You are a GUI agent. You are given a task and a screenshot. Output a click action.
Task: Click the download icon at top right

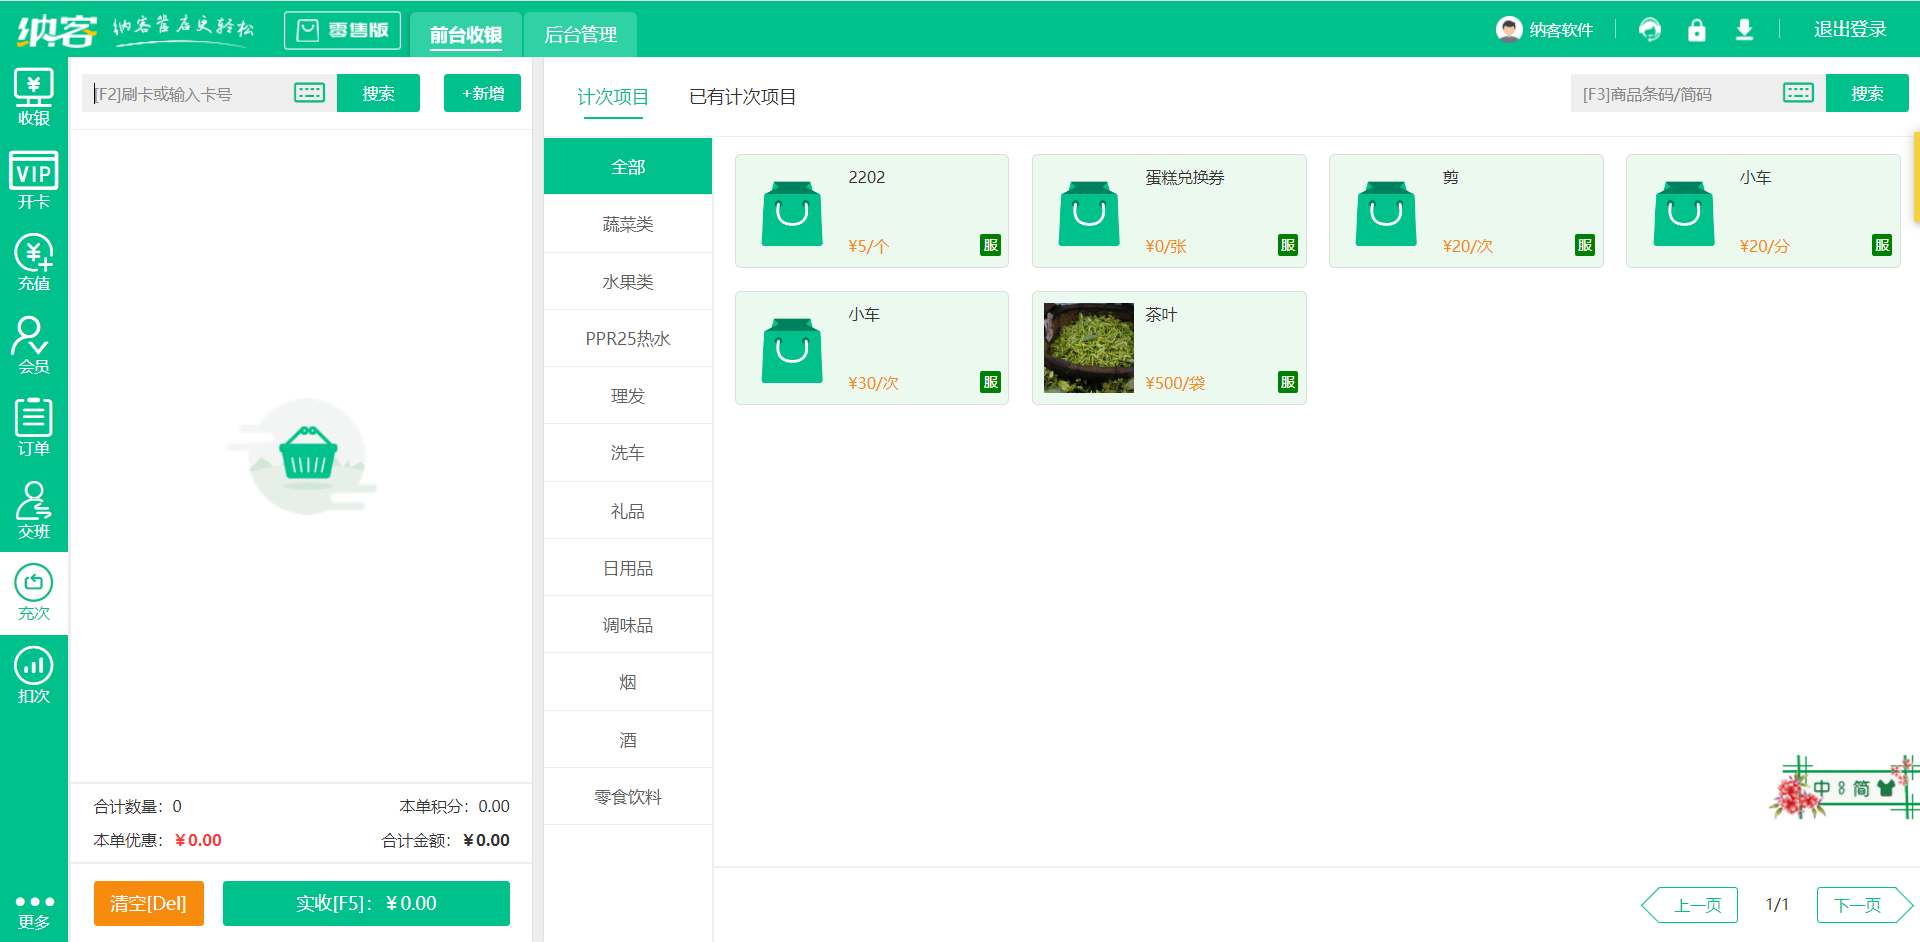point(1745,30)
